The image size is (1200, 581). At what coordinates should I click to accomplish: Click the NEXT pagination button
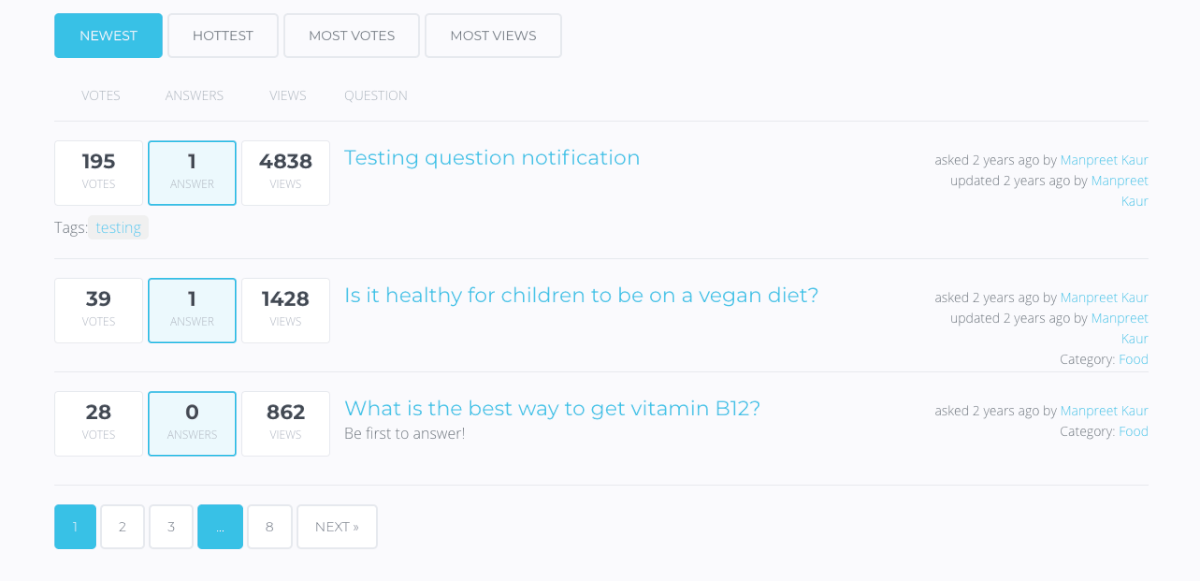pyautogui.click(x=336, y=526)
